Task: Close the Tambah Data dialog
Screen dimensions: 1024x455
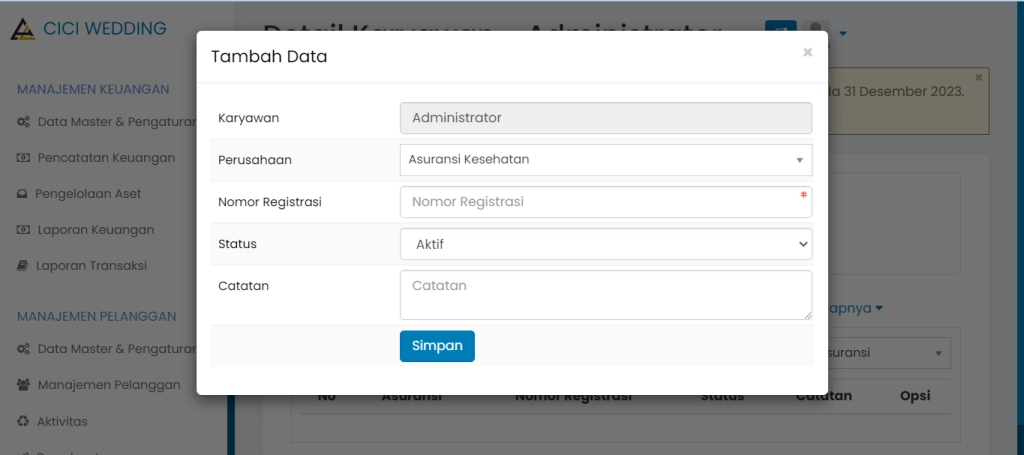Action: [807, 53]
